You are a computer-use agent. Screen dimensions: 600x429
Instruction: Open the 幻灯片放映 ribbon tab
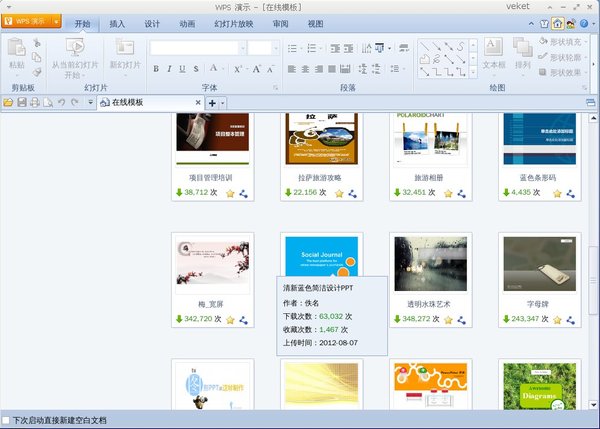pyautogui.click(x=231, y=23)
